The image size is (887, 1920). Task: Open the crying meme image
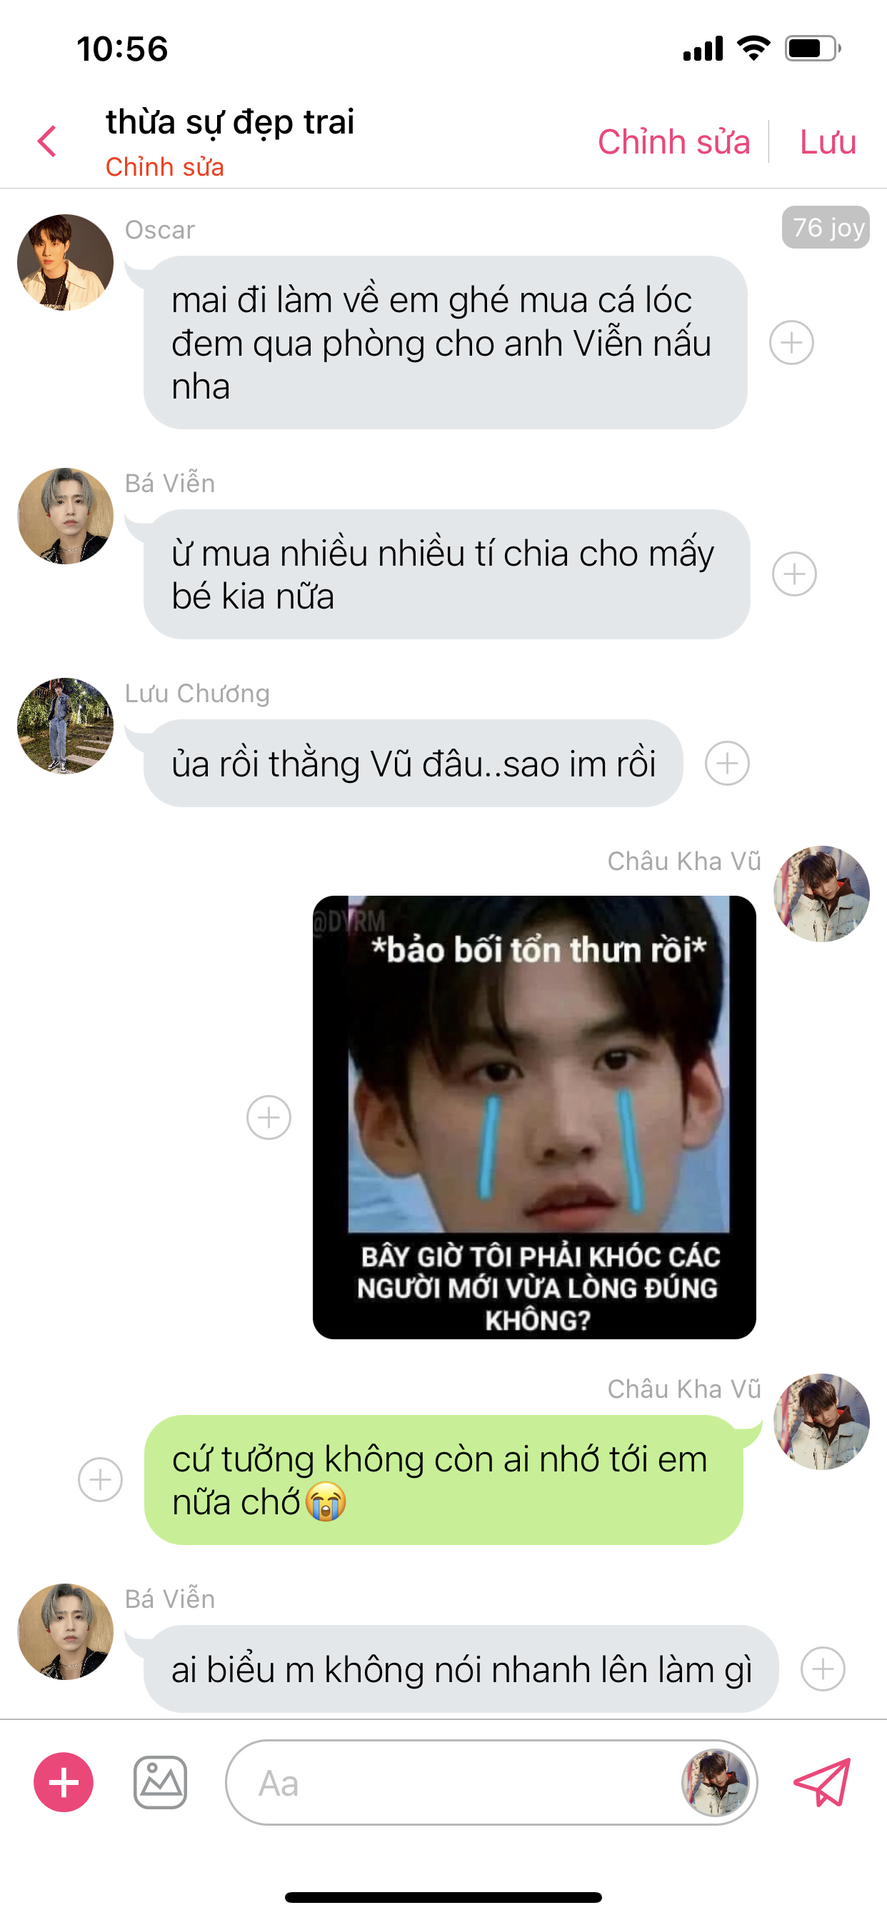[534, 1117]
